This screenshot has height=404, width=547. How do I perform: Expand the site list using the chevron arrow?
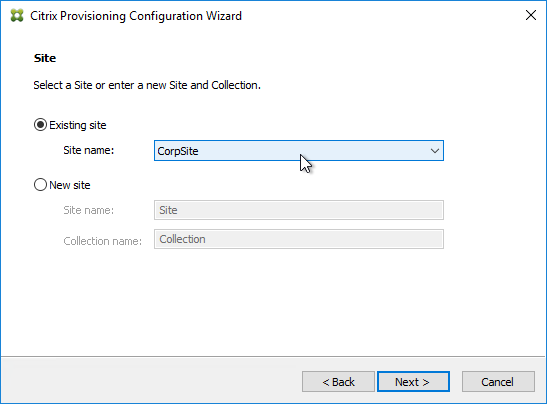pyautogui.click(x=435, y=151)
